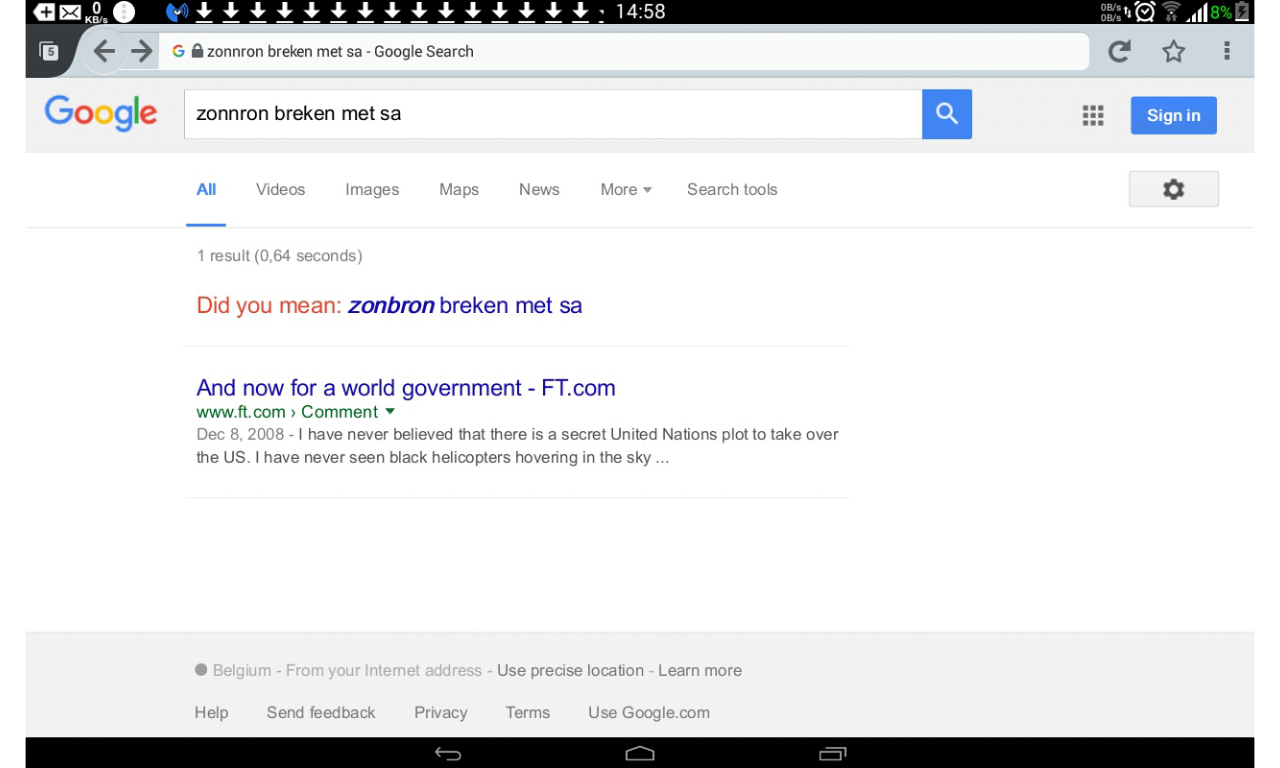
Task: Switch to the Images tab
Action: coord(372,190)
